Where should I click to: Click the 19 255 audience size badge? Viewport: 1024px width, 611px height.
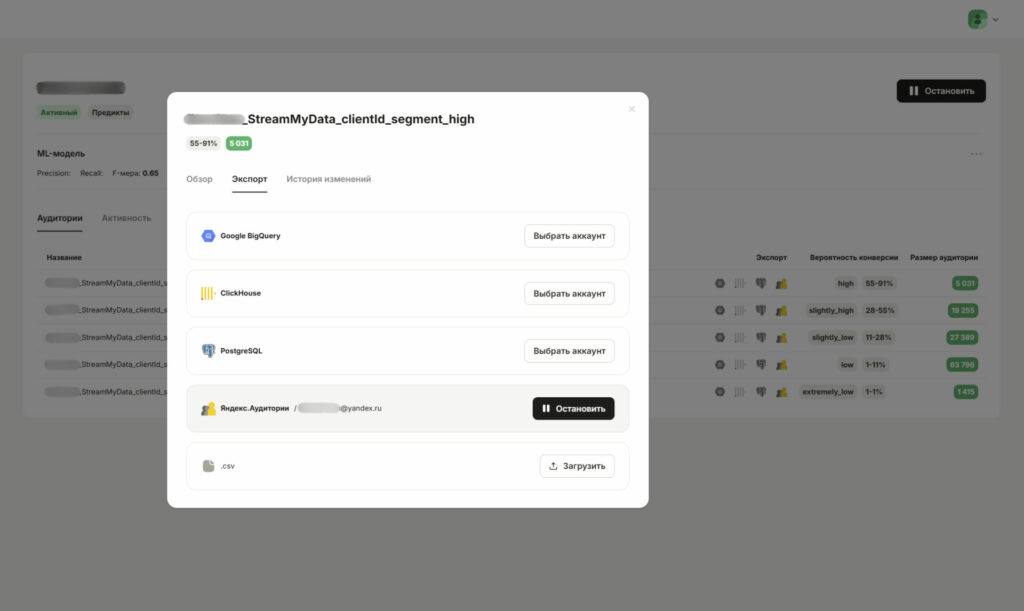pyautogui.click(x=963, y=311)
